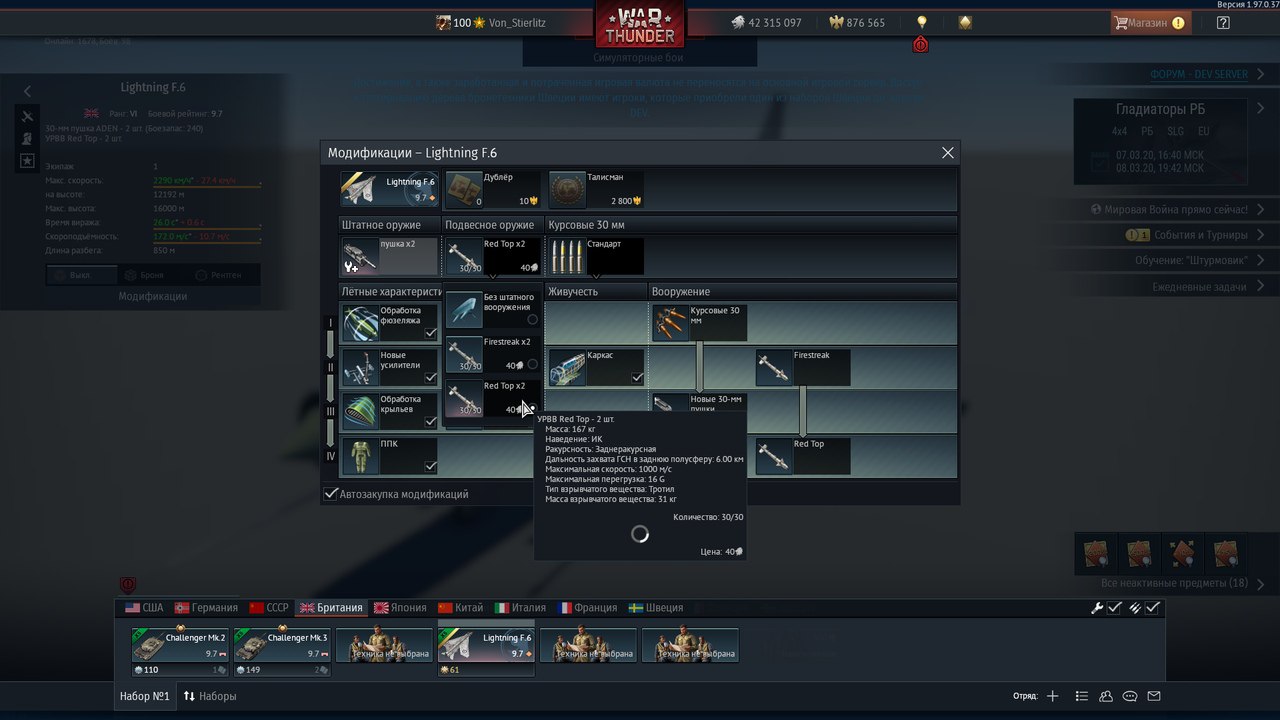Click the Lightning F.6 aircraft icon in modifications header
Image resolution: width=1280 pixels, height=720 pixels.
click(x=389, y=189)
